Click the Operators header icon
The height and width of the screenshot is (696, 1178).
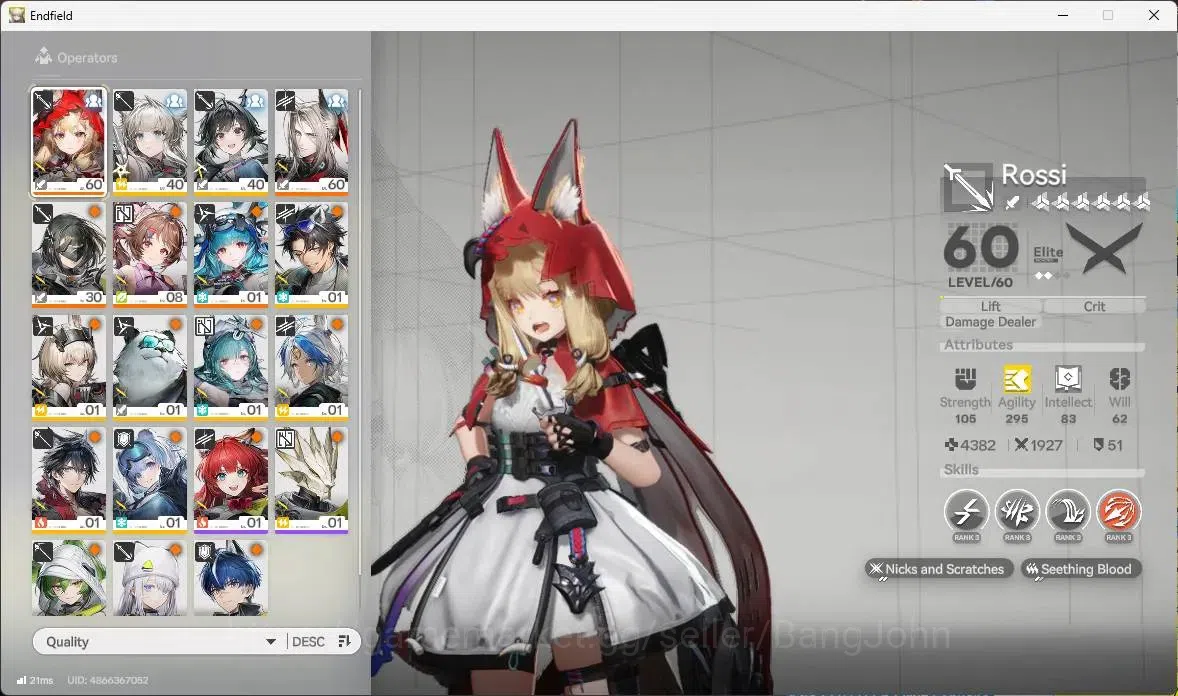43,56
